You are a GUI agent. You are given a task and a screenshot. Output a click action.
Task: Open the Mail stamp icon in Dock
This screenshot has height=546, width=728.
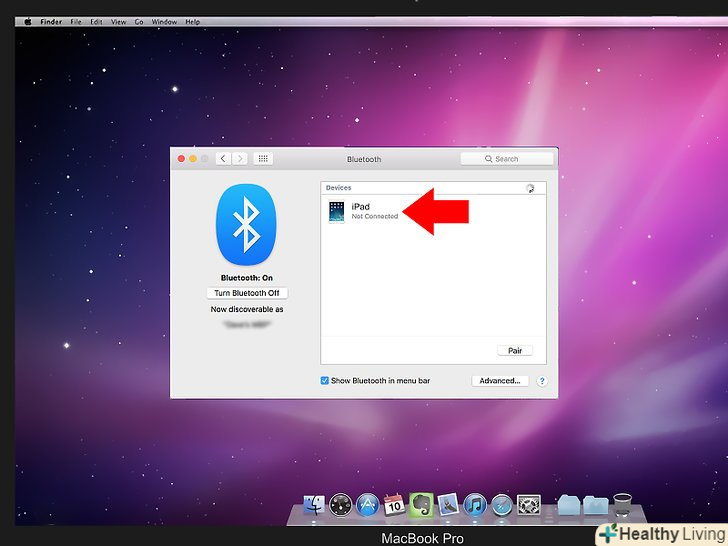pos(448,505)
